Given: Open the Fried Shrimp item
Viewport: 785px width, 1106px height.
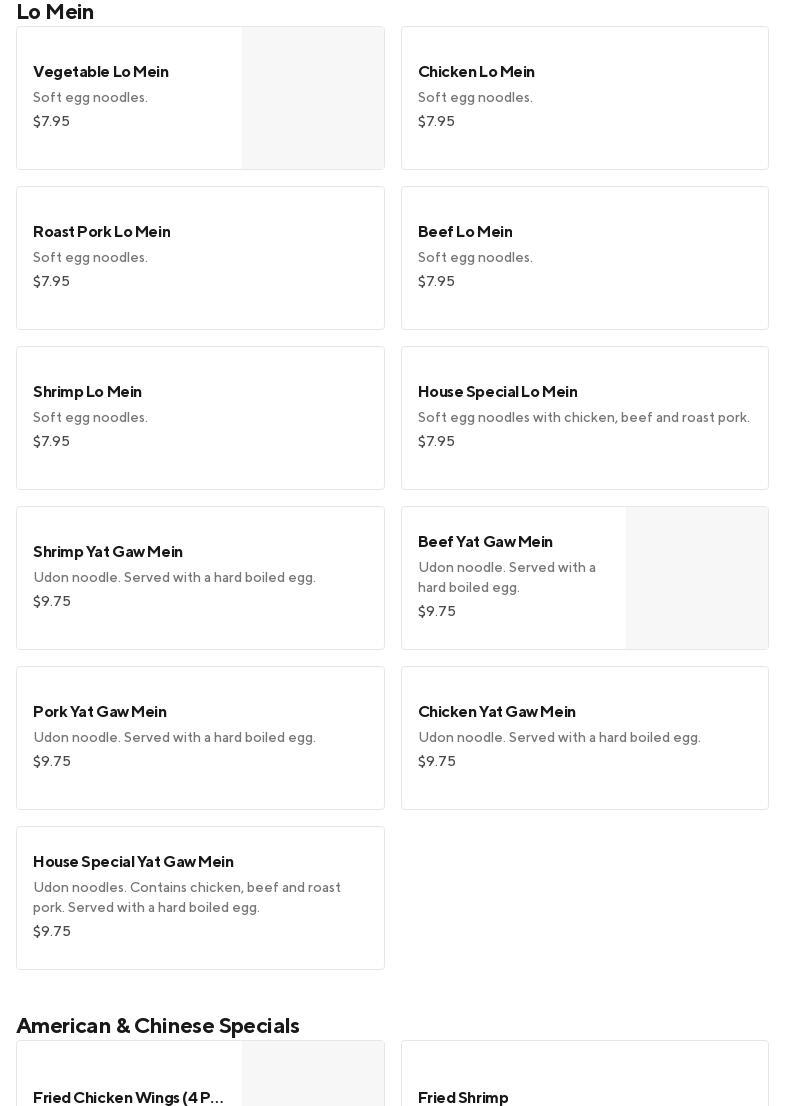Looking at the screenshot, I should click(463, 1097).
